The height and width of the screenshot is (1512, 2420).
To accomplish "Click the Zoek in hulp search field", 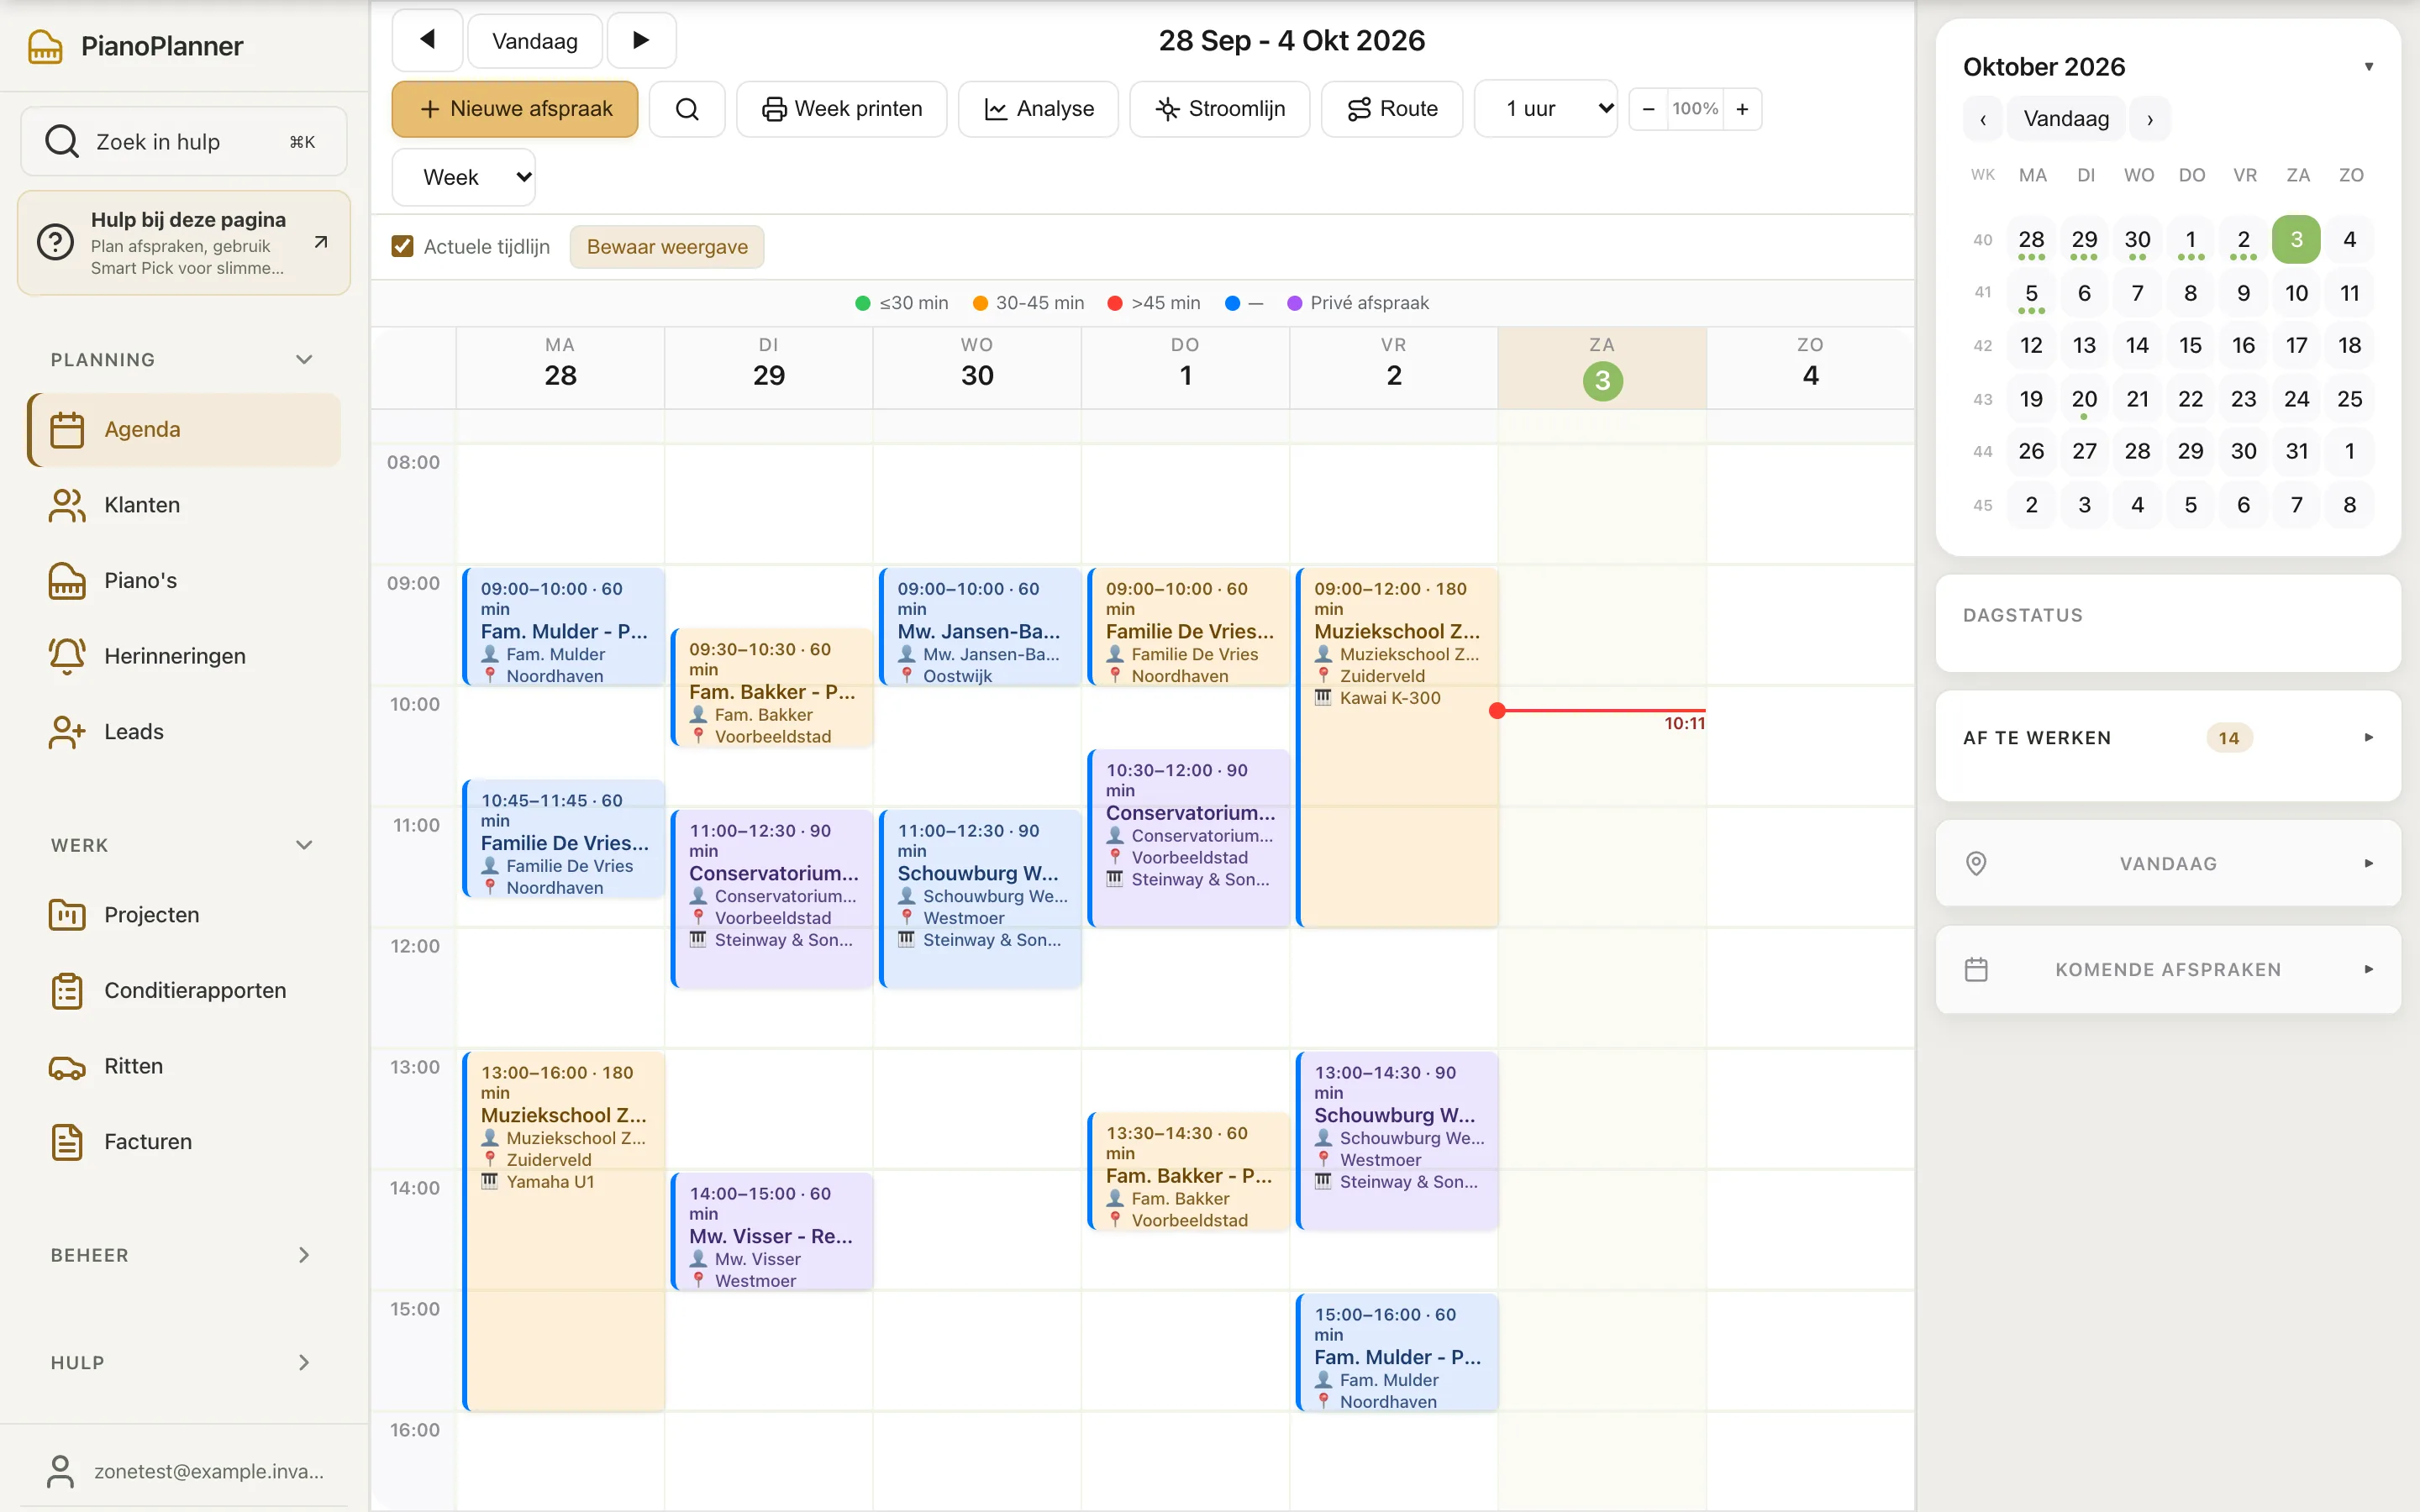I will coord(184,142).
